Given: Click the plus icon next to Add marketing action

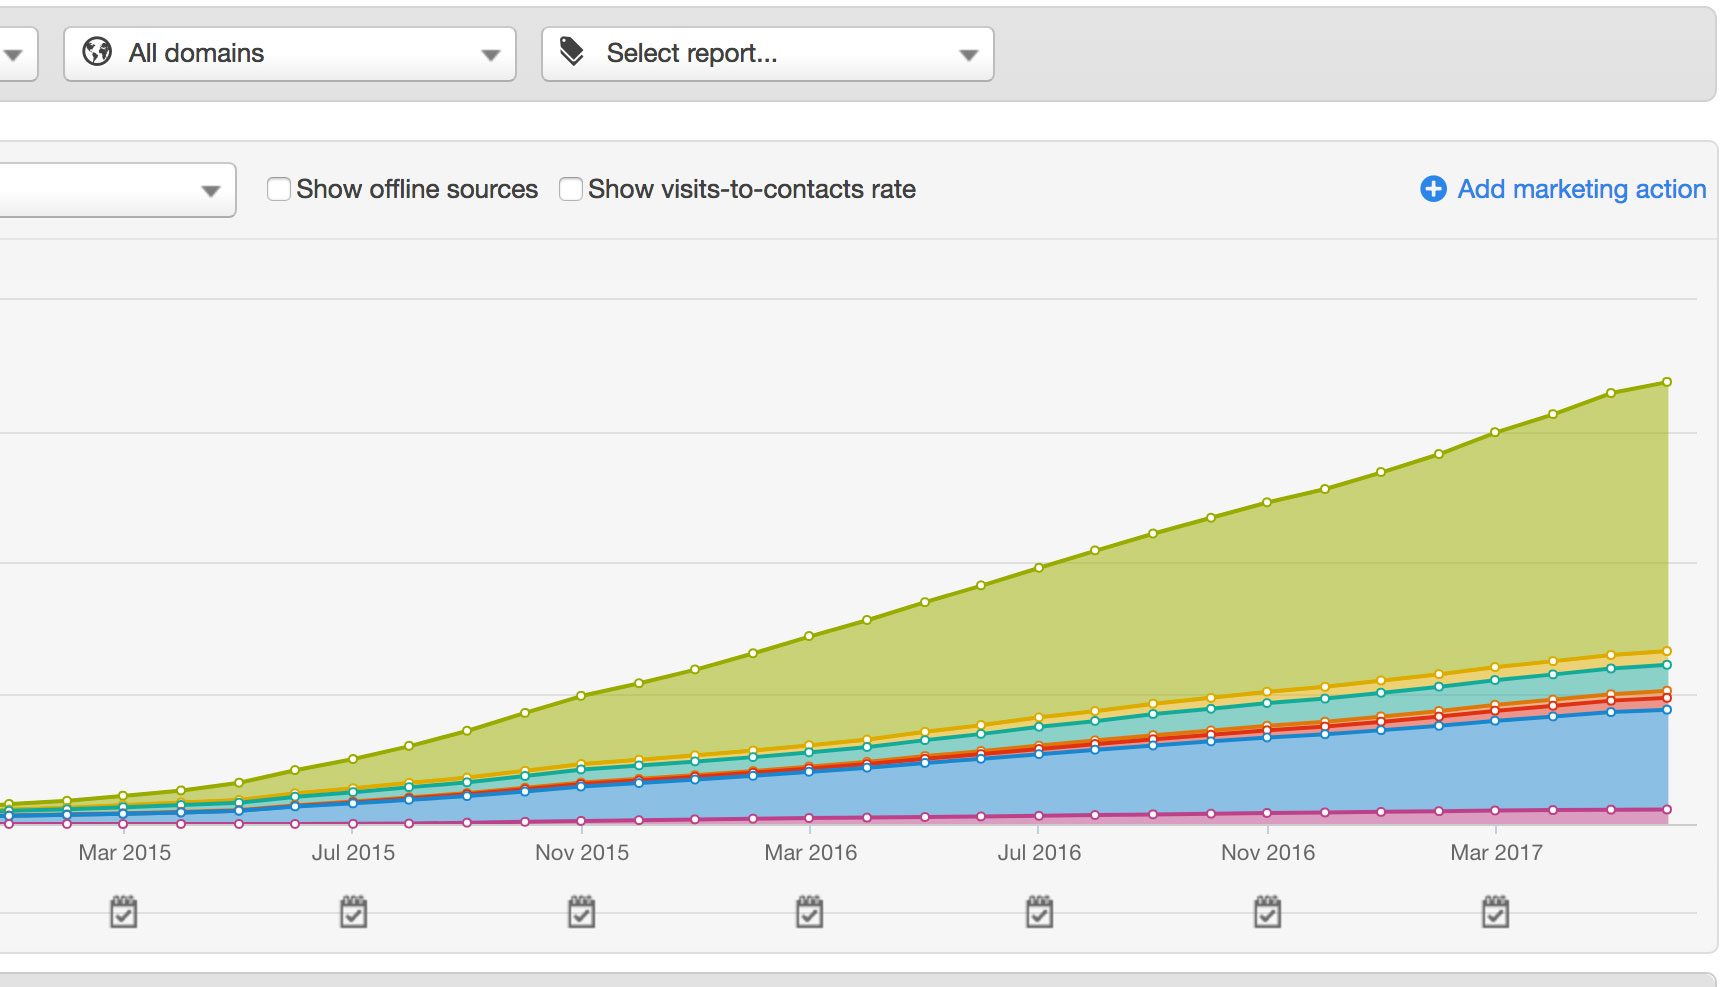Looking at the screenshot, I should pyautogui.click(x=1433, y=189).
